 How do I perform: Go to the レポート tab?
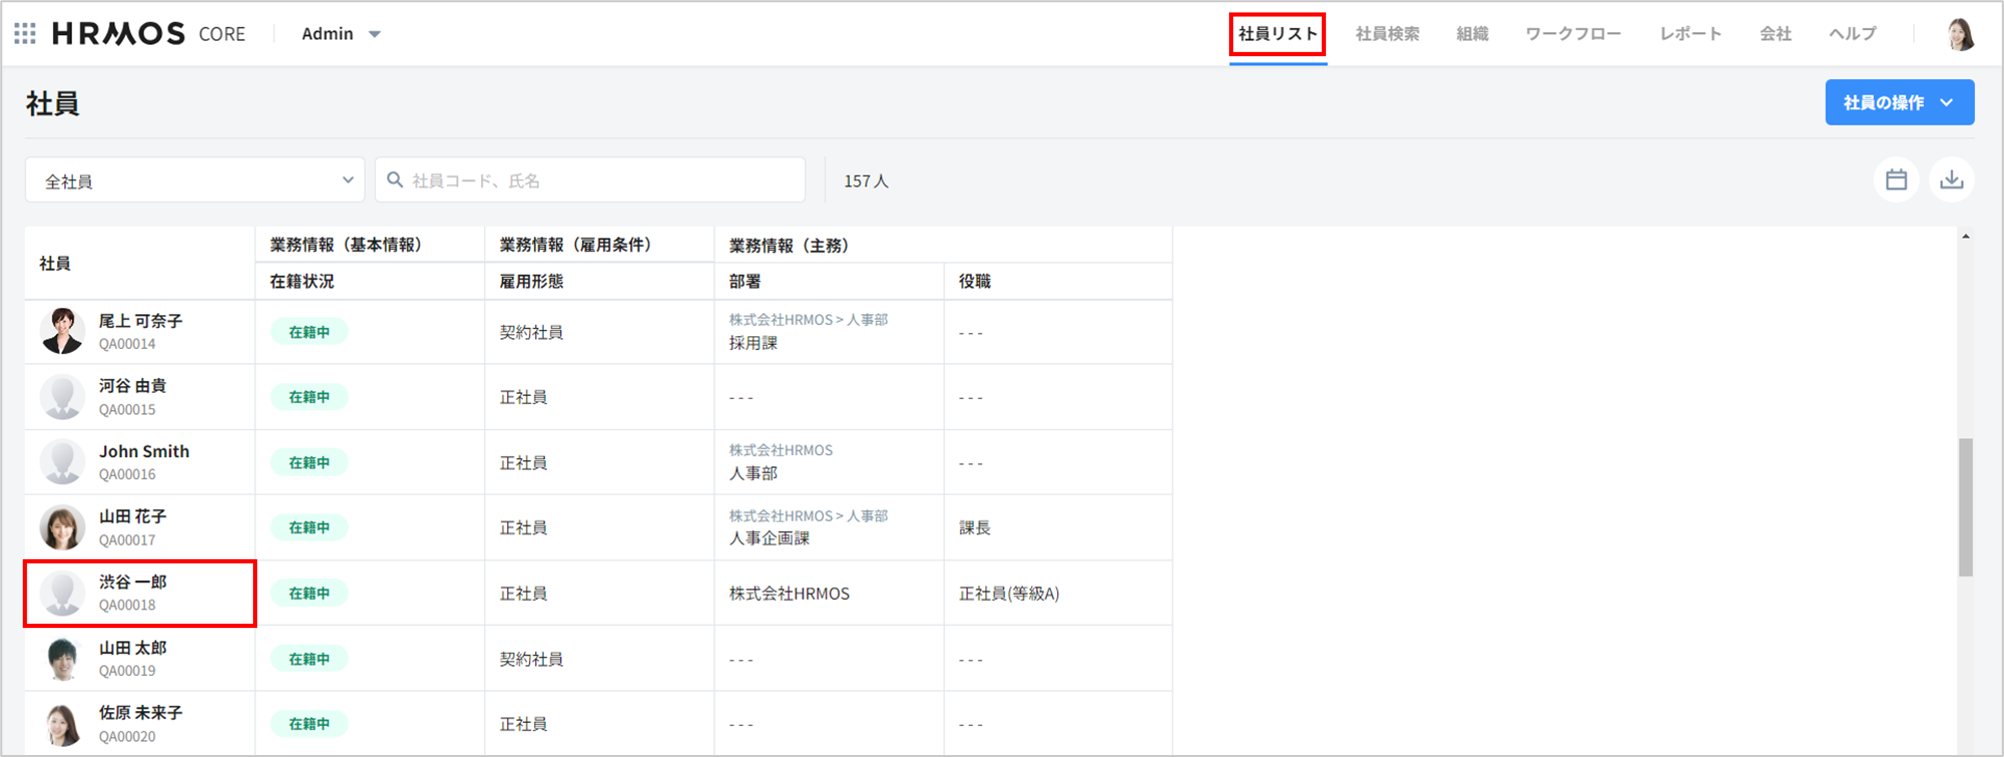tap(1690, 34)
